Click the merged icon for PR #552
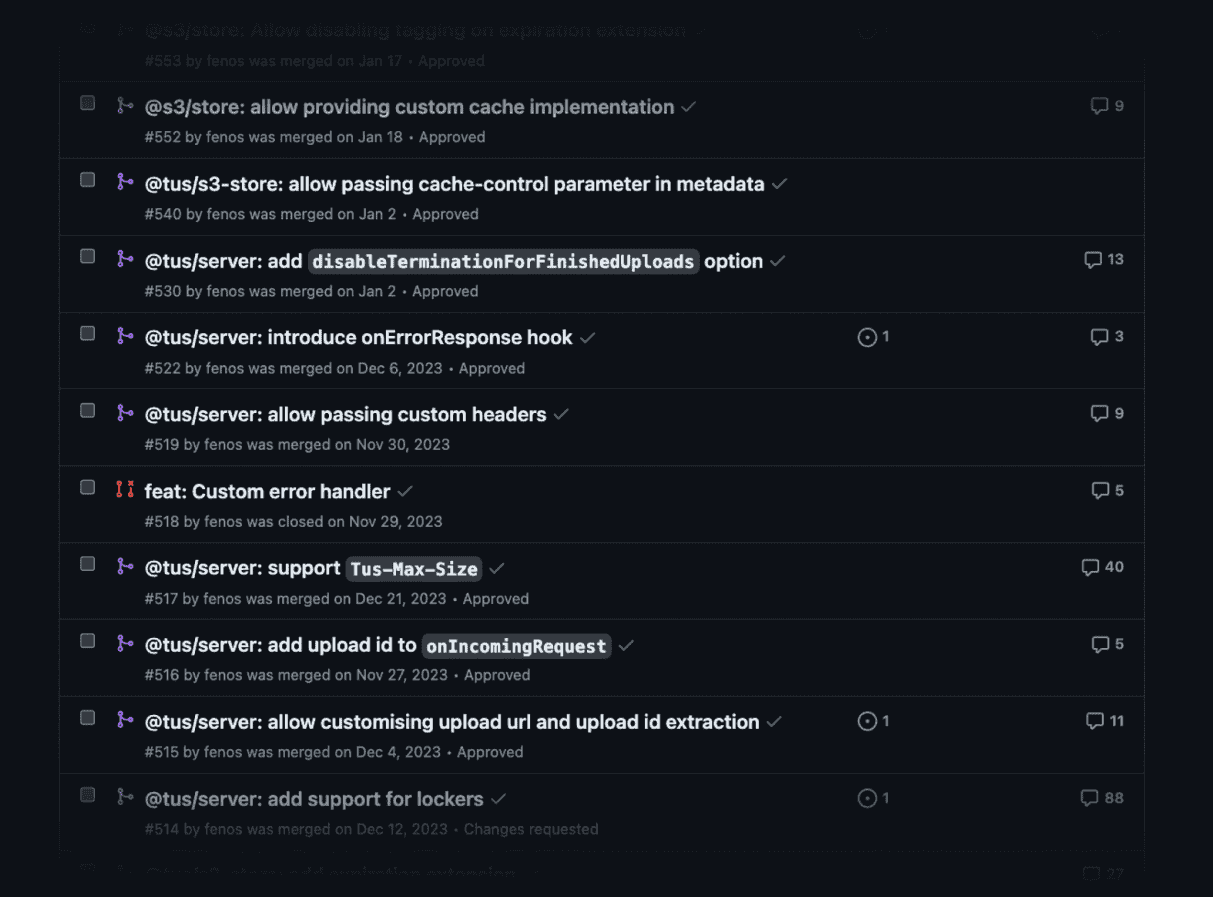The height and width of the screenshot is (897, 1213). pyautogui.click(x=125, y=105)
